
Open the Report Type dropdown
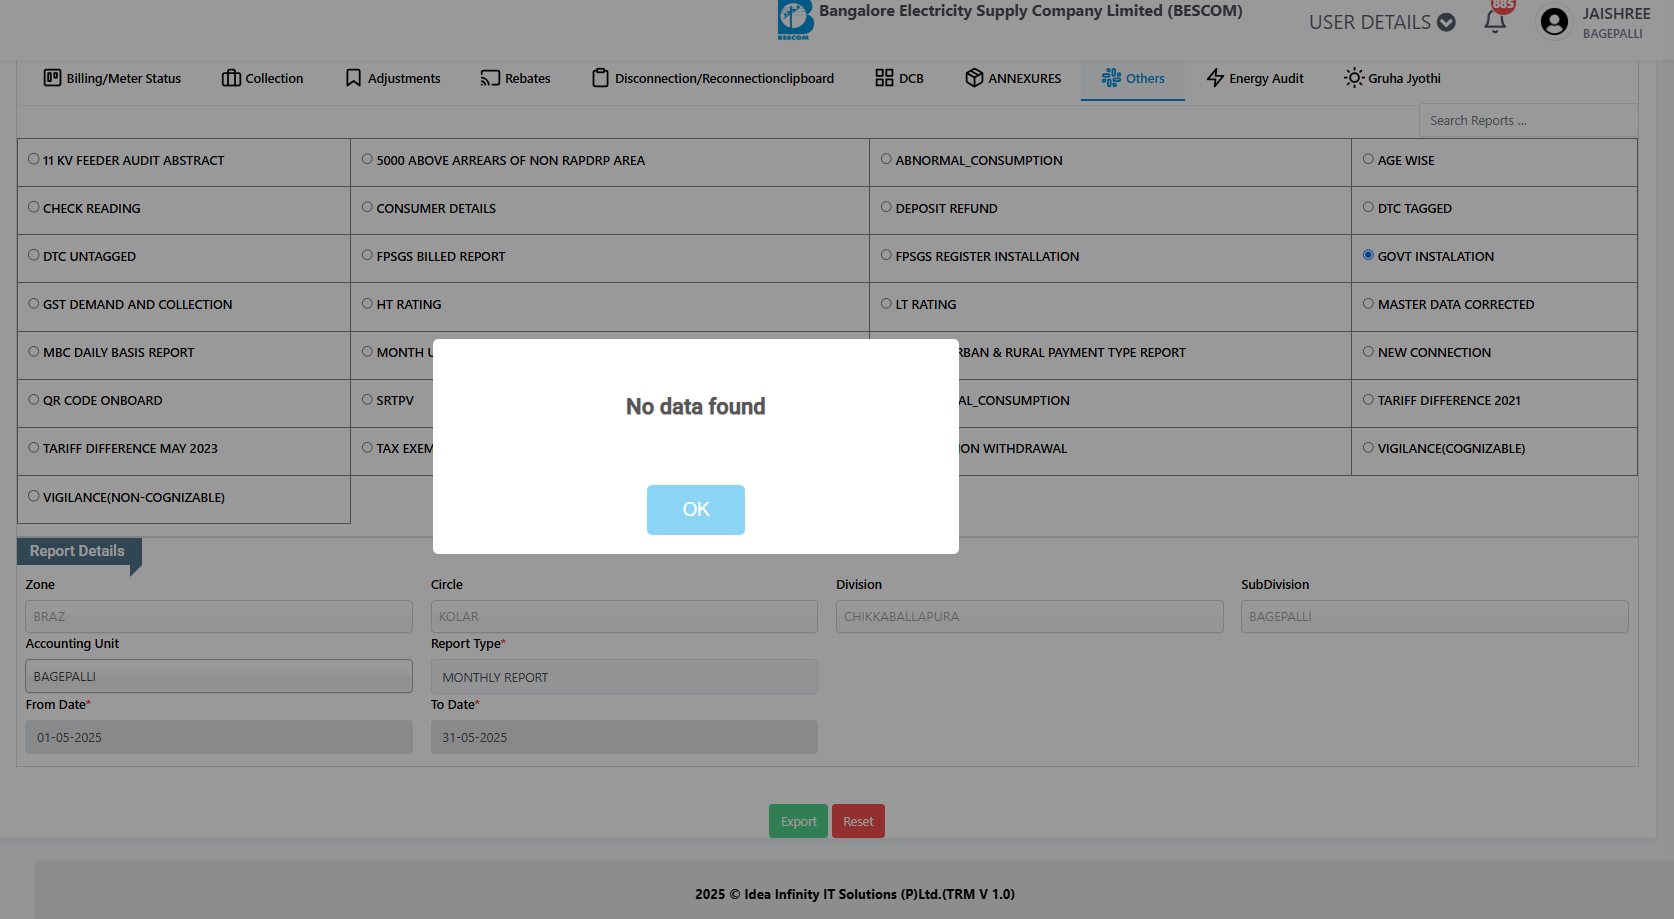(x=624, y=677)
